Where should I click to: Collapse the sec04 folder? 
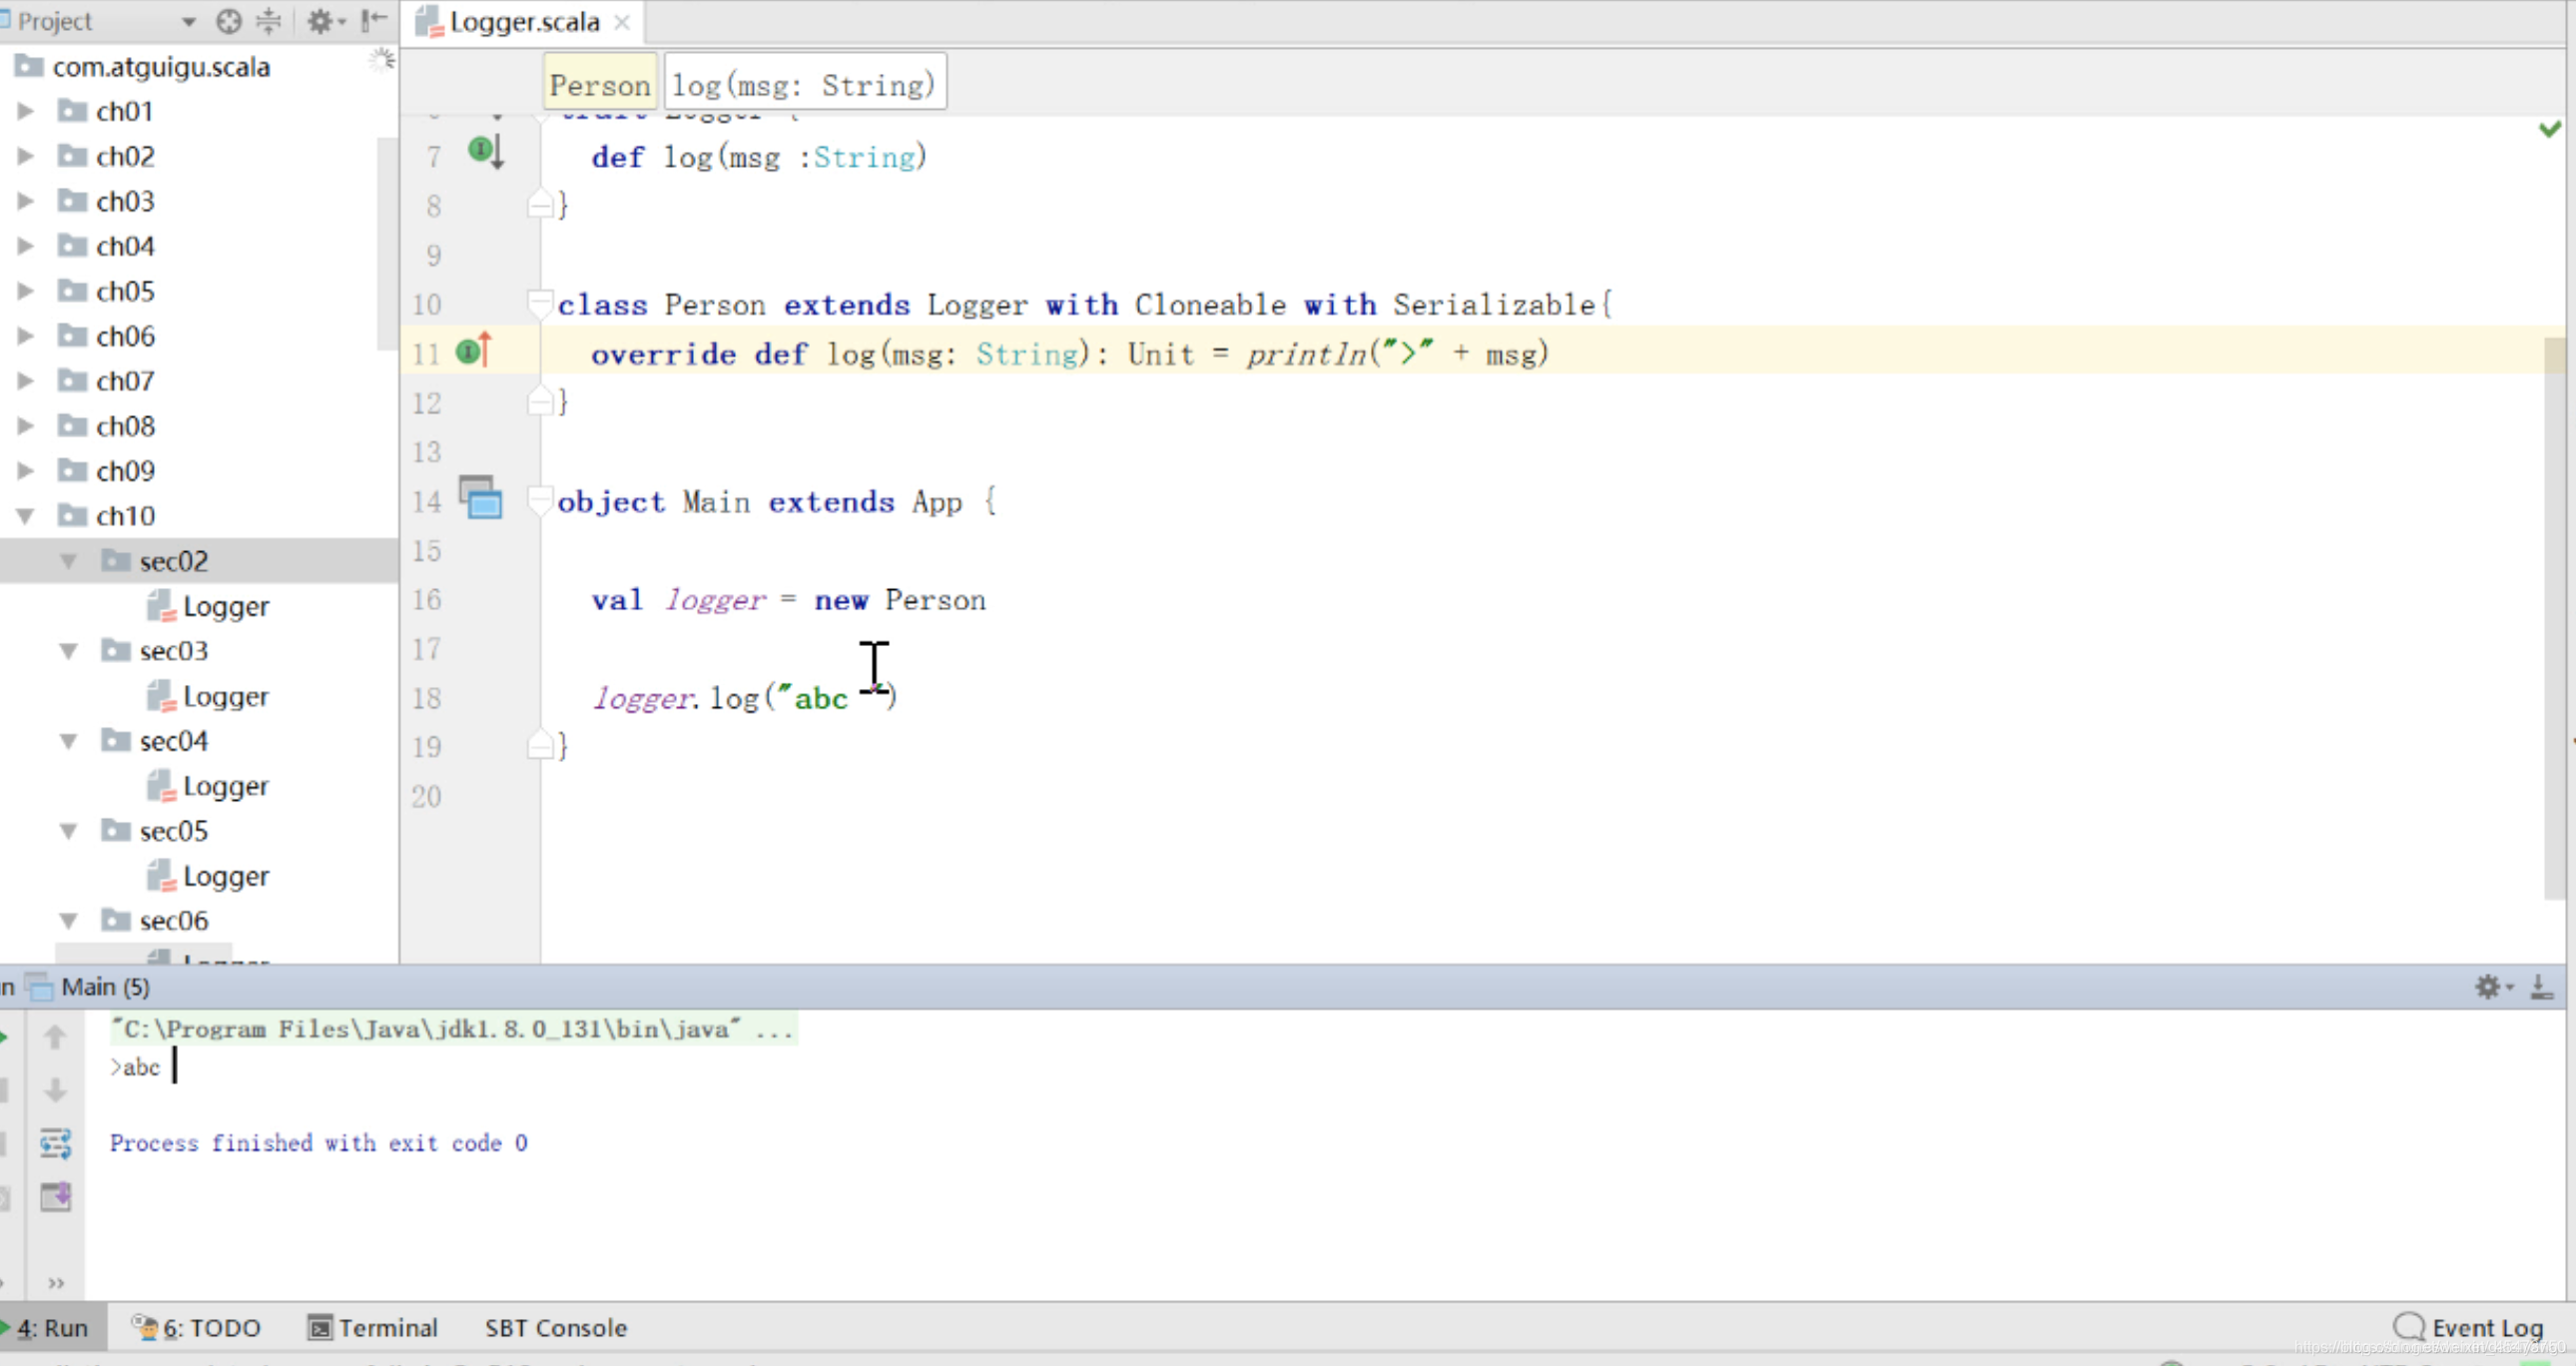coord(69,741)
